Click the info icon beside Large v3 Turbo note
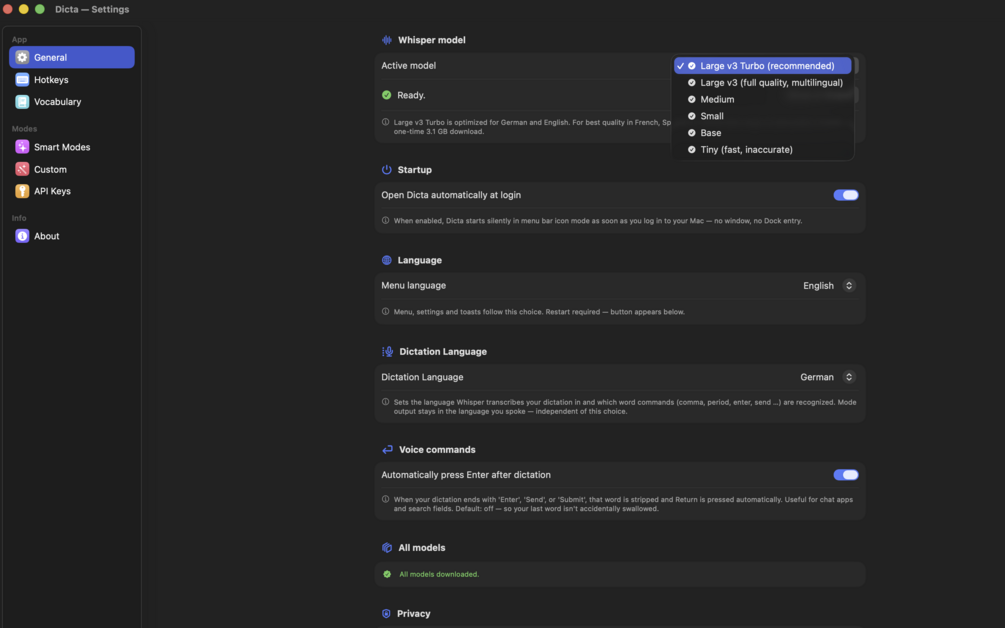 coord(385,122)
